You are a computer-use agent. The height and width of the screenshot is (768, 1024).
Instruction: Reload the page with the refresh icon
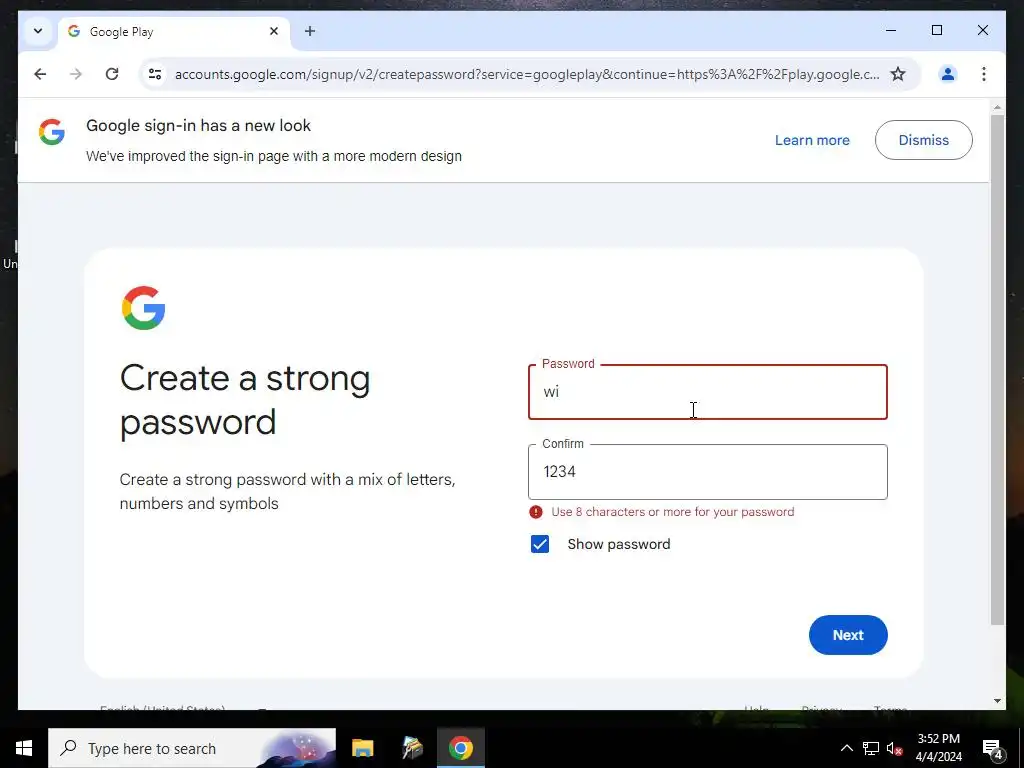pos(112,74)
